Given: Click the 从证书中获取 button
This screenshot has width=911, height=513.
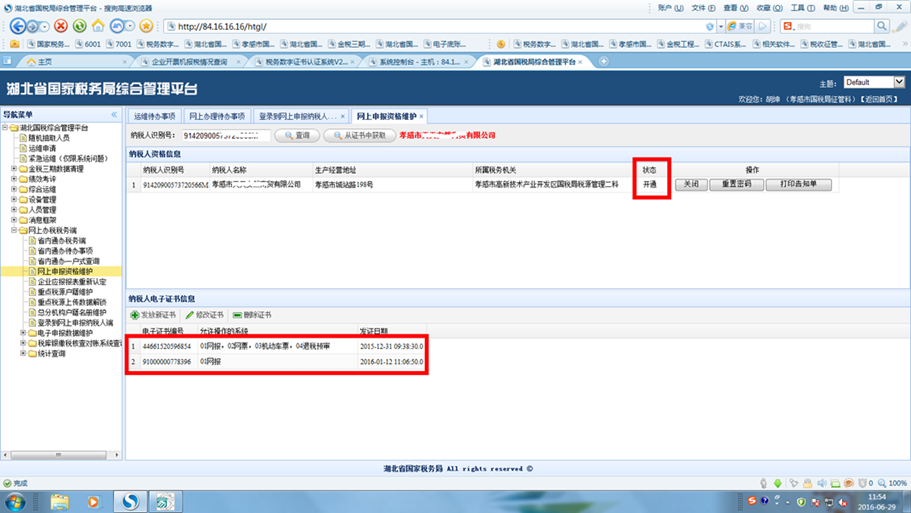Looking at the screenshot, I should pyautogui.click(x=360, y=135).
